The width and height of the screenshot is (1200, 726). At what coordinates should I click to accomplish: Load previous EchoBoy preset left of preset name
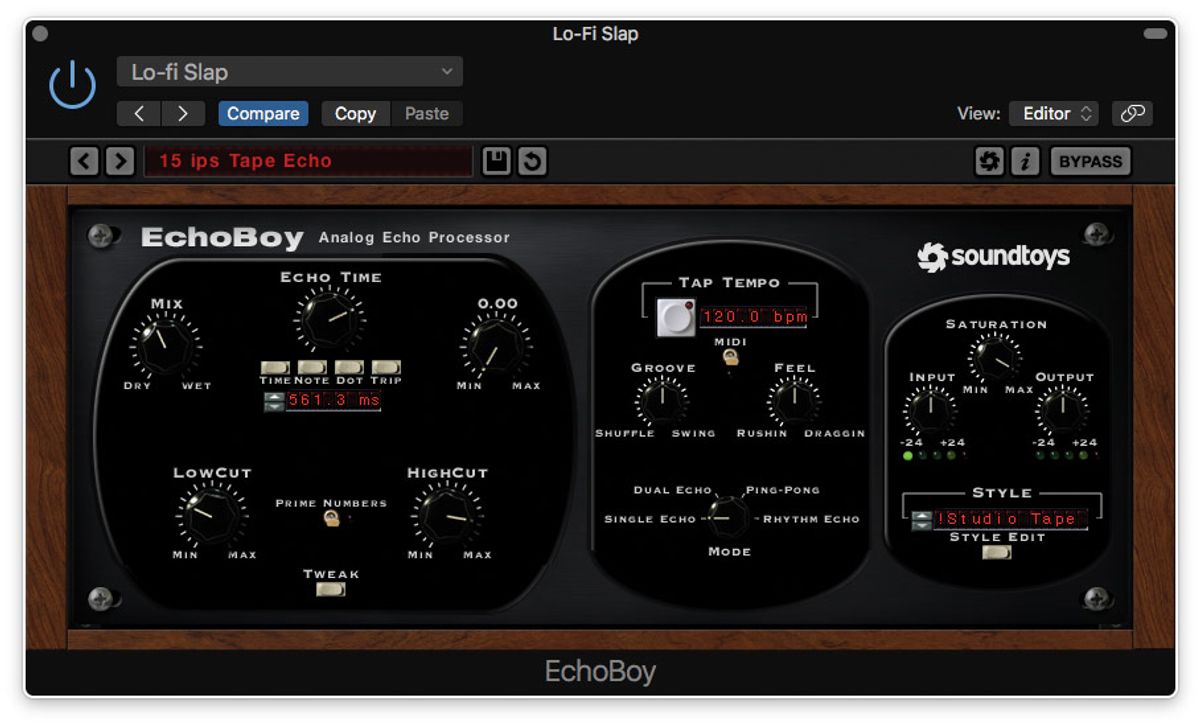click(x=84, y=161)
